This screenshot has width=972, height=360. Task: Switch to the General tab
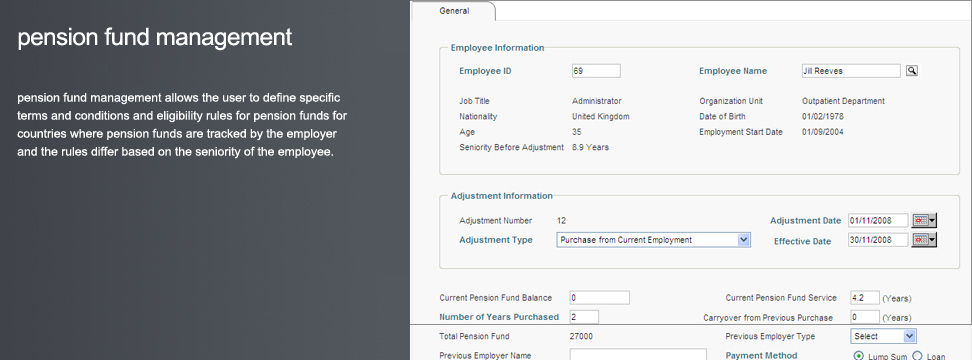(454, 11)
